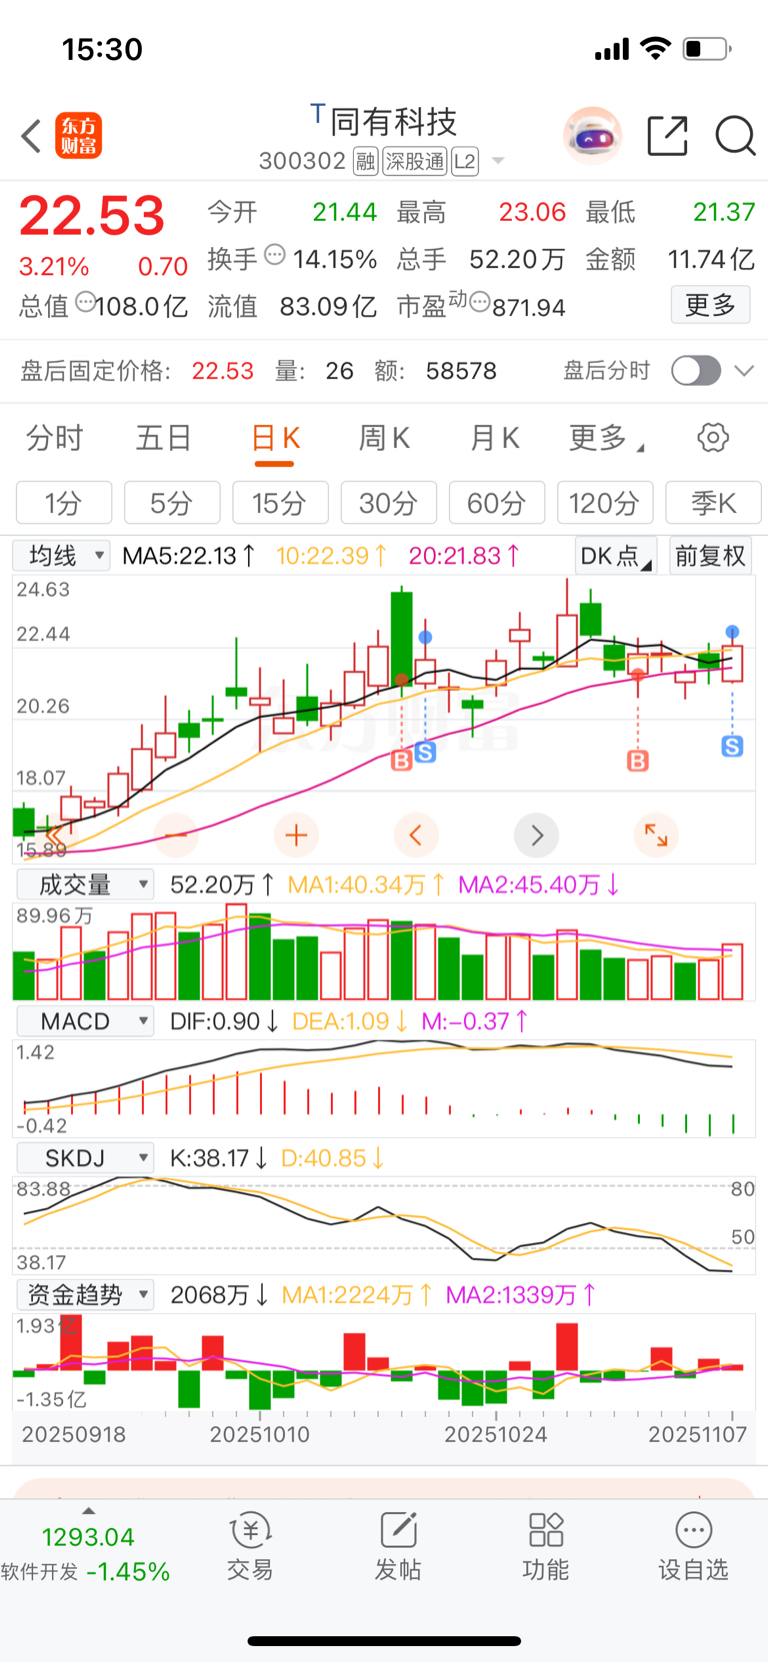Open 发帖 post icon
This screenshot has width=768, height=1663.
click(x=398, y=1546)
